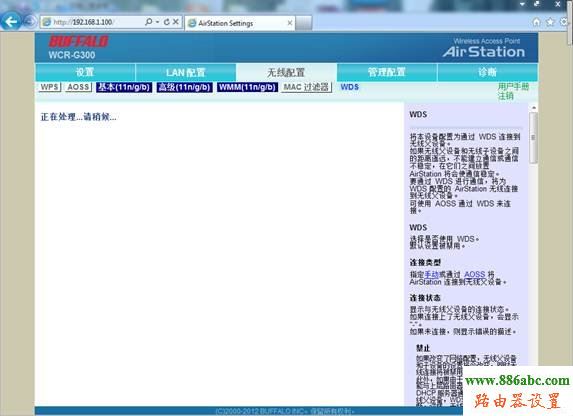Screen dimensions: 573x416
Task: Open the browser tools gear icon
Action: pyautogui.click(x=563, y=22)
